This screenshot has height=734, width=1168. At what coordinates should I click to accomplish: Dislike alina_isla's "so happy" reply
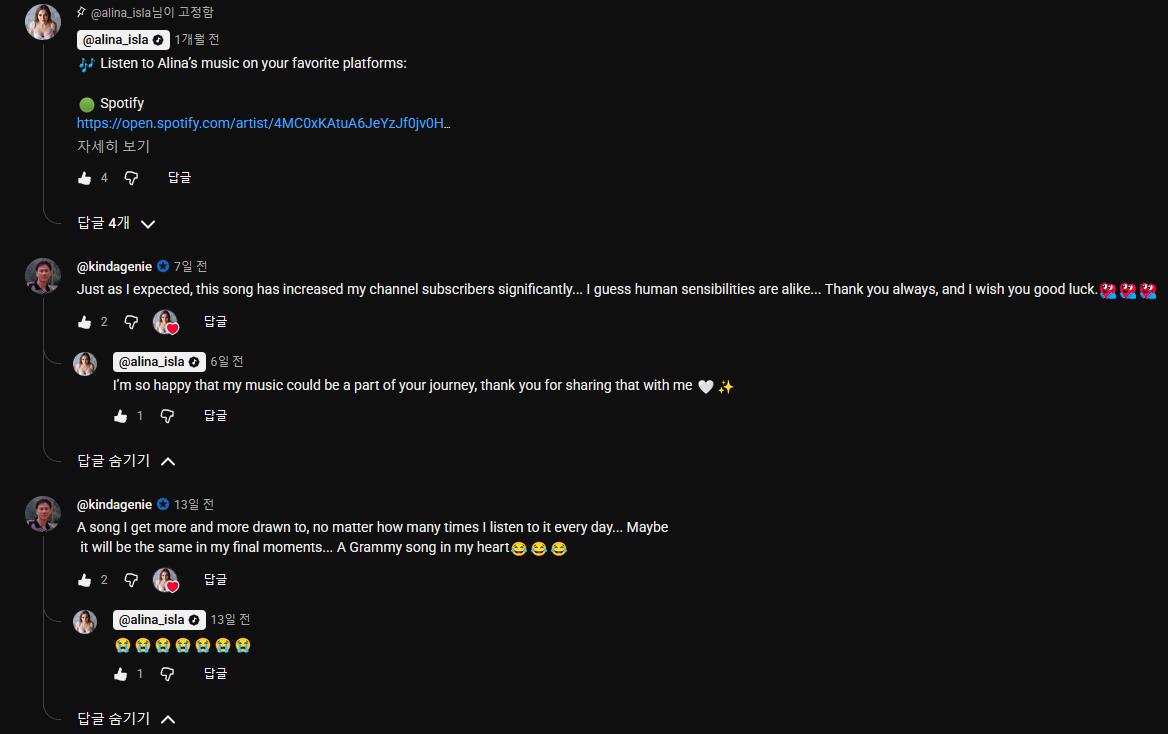[167, 416]
